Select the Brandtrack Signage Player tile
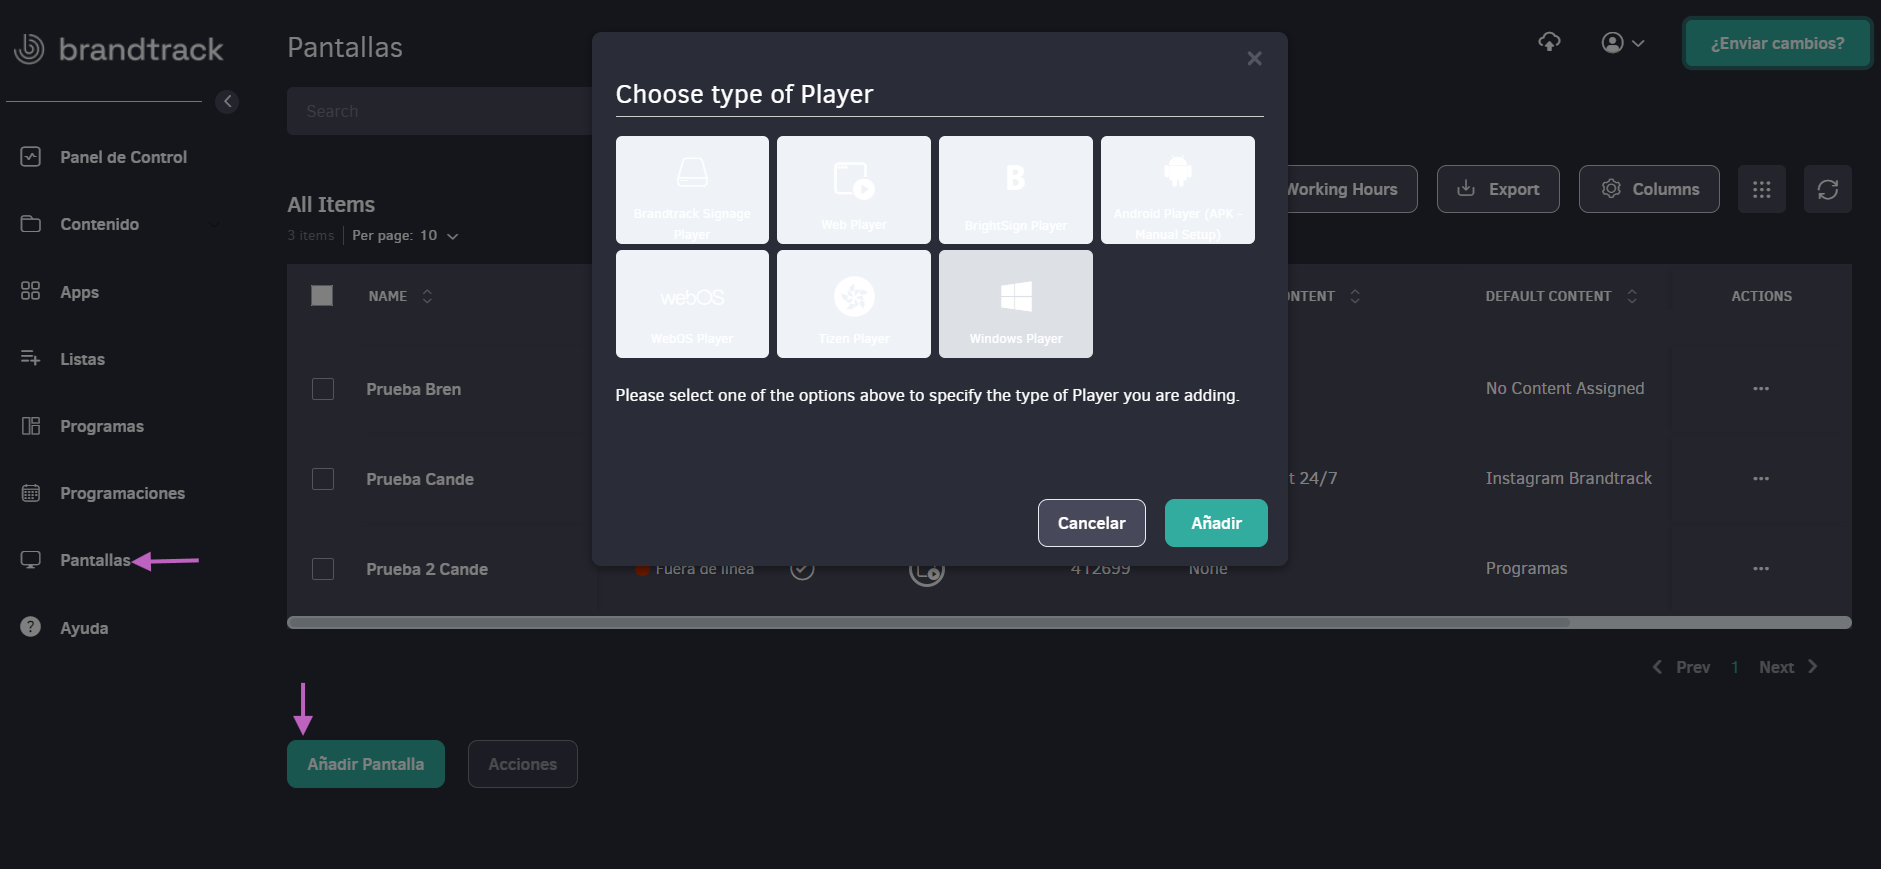This screenshot has width=1881, height=869. point(692,190)
